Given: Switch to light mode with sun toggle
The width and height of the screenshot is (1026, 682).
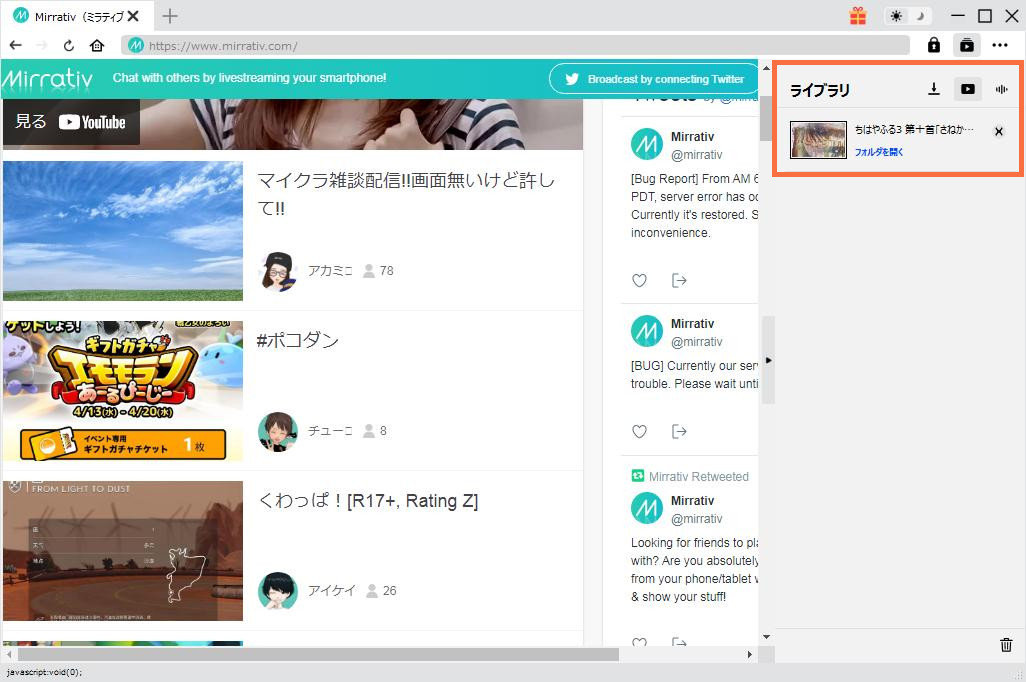Looking at the screenshot, I should coord(896,16).
